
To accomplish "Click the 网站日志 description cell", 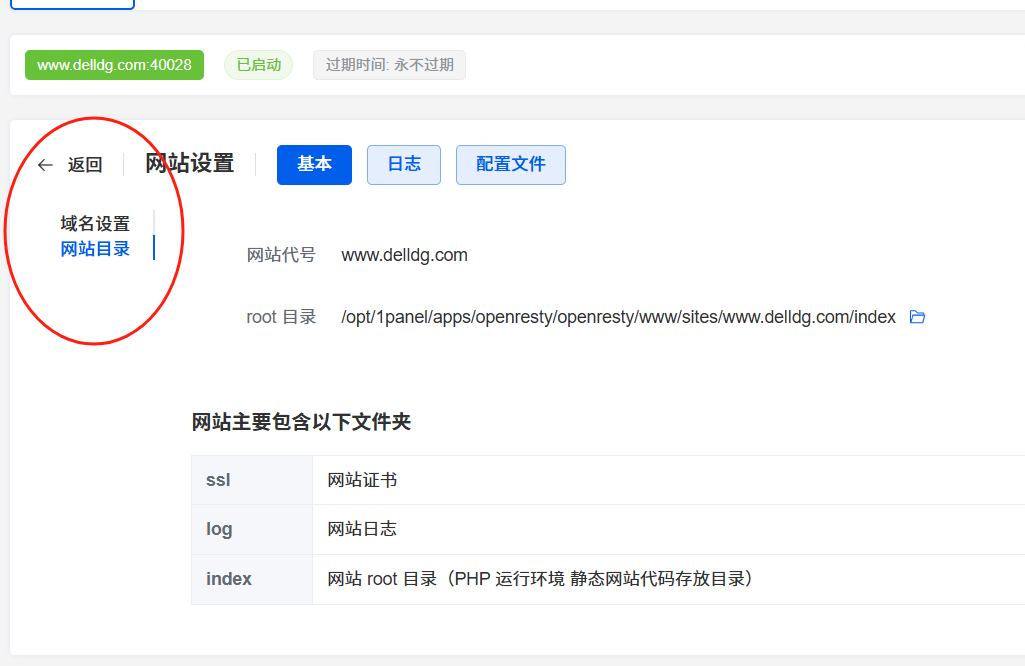I will click(669, 529).
